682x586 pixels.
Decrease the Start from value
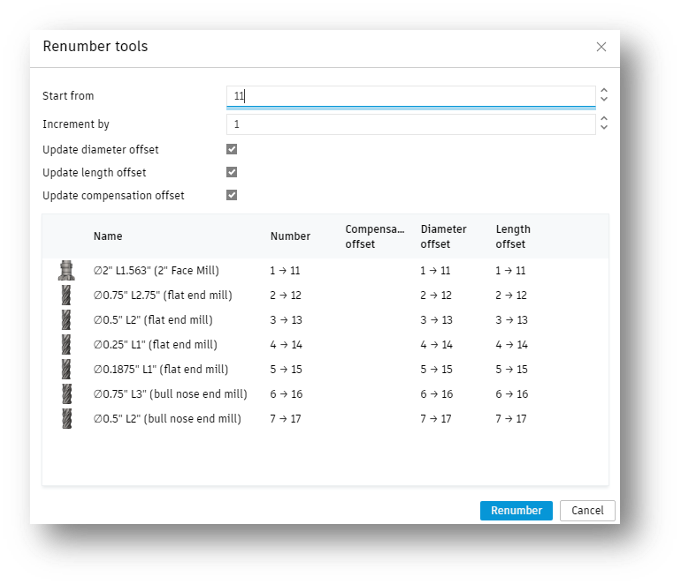point(604,99)
